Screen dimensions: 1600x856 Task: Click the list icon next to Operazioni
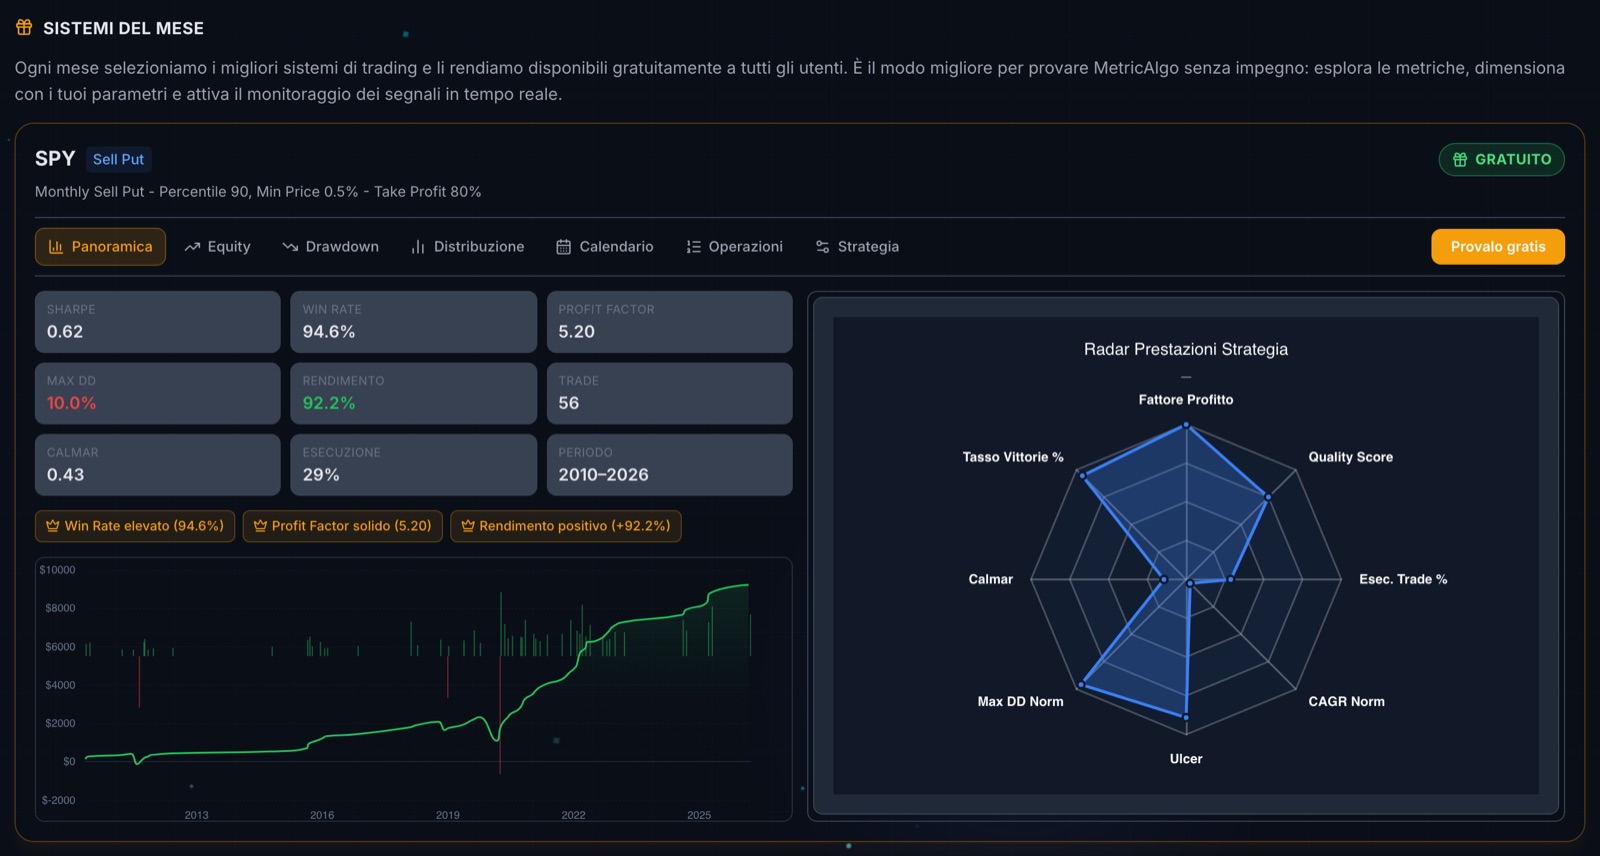coord(693,247)
